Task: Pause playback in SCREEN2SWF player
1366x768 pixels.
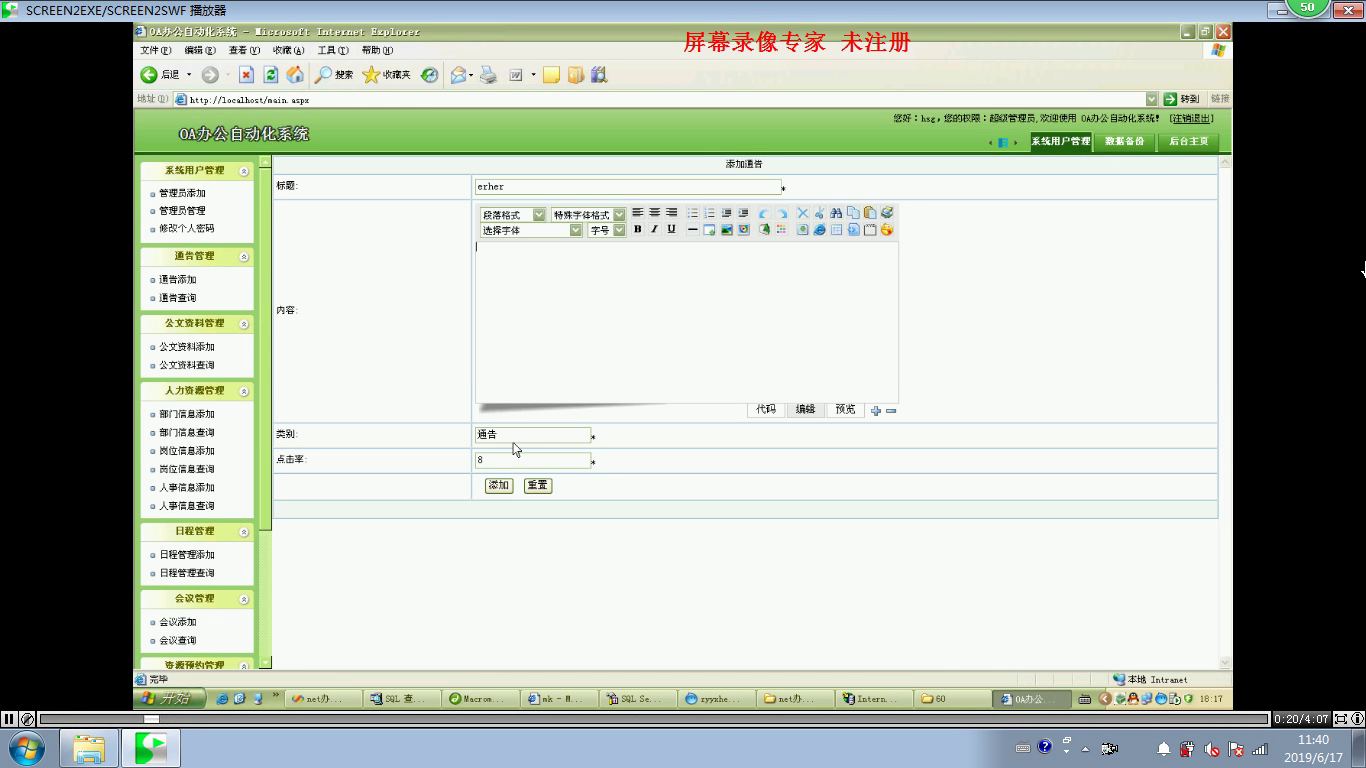Action: point(9,718)
